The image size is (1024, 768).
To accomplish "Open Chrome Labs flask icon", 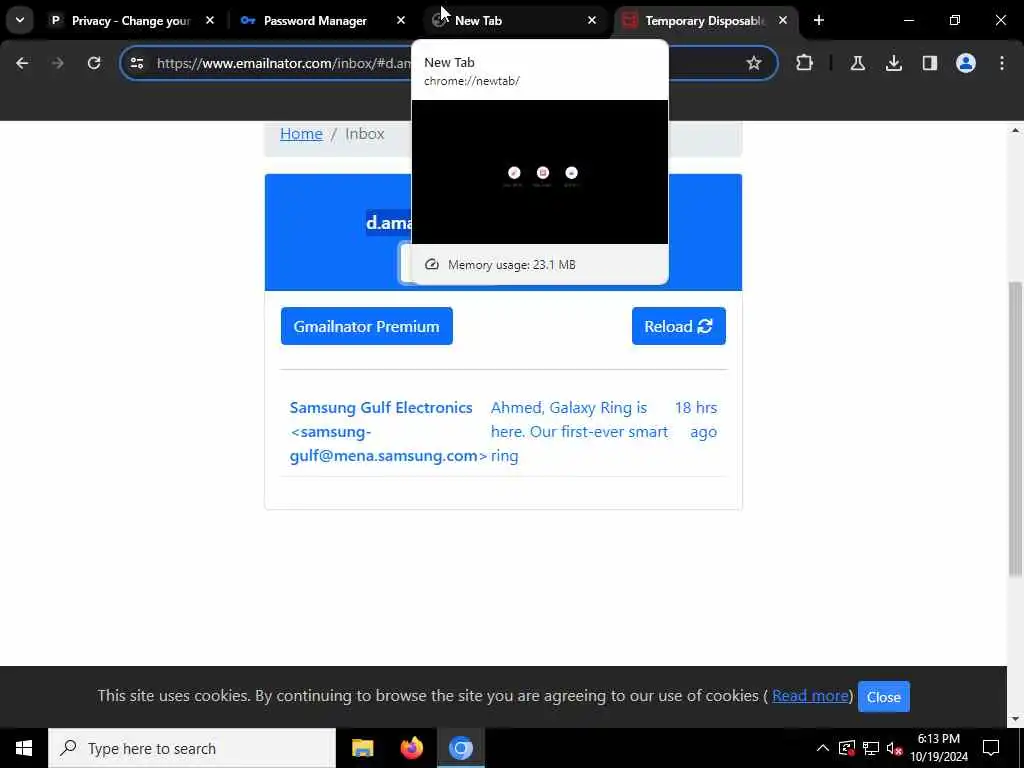I will click(x=857, y=63).
